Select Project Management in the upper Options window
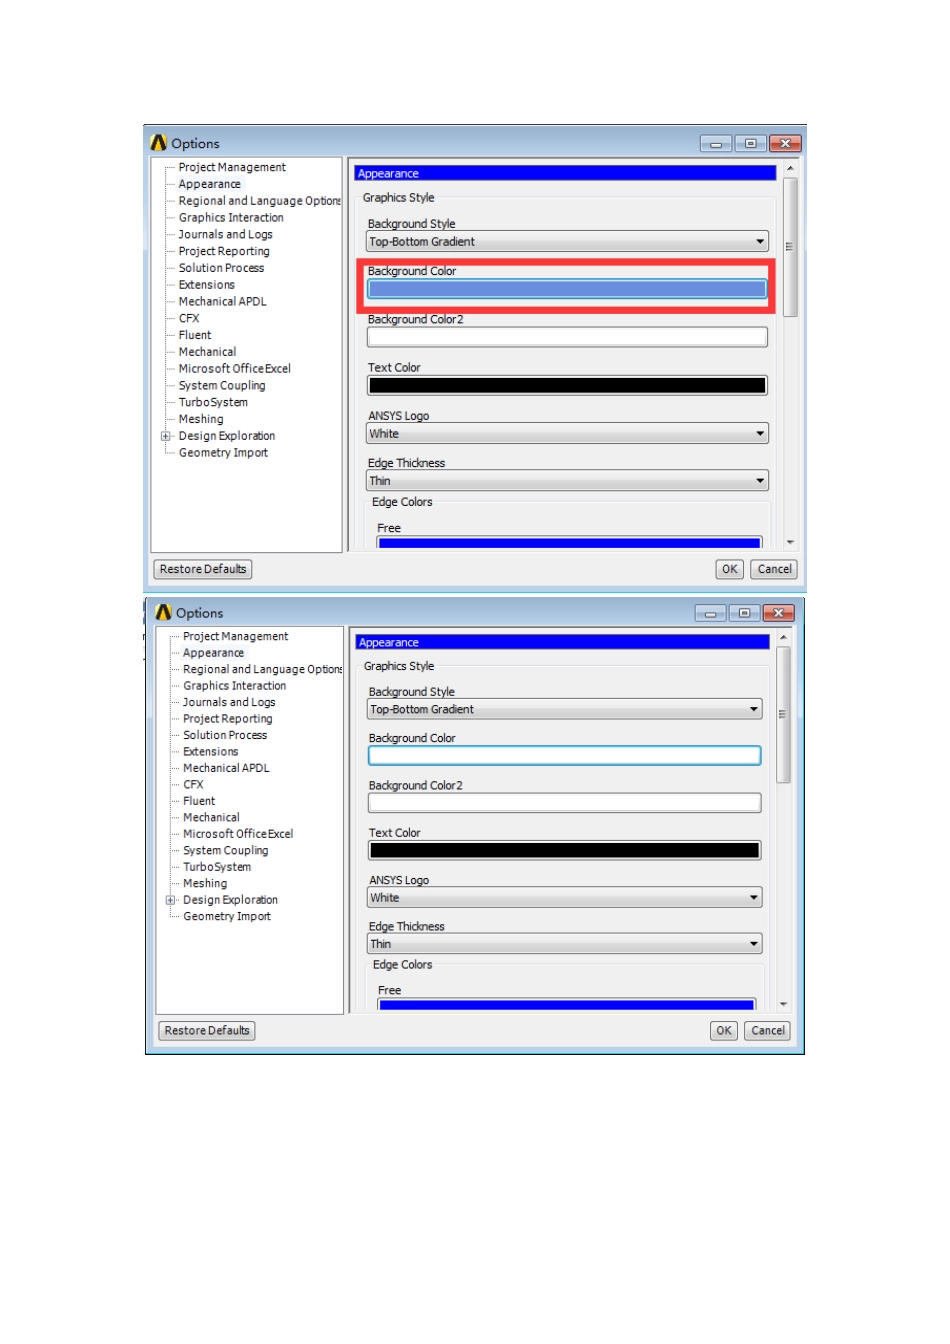The width and height of the screenshot is (950, 1344). click(232, 167)
